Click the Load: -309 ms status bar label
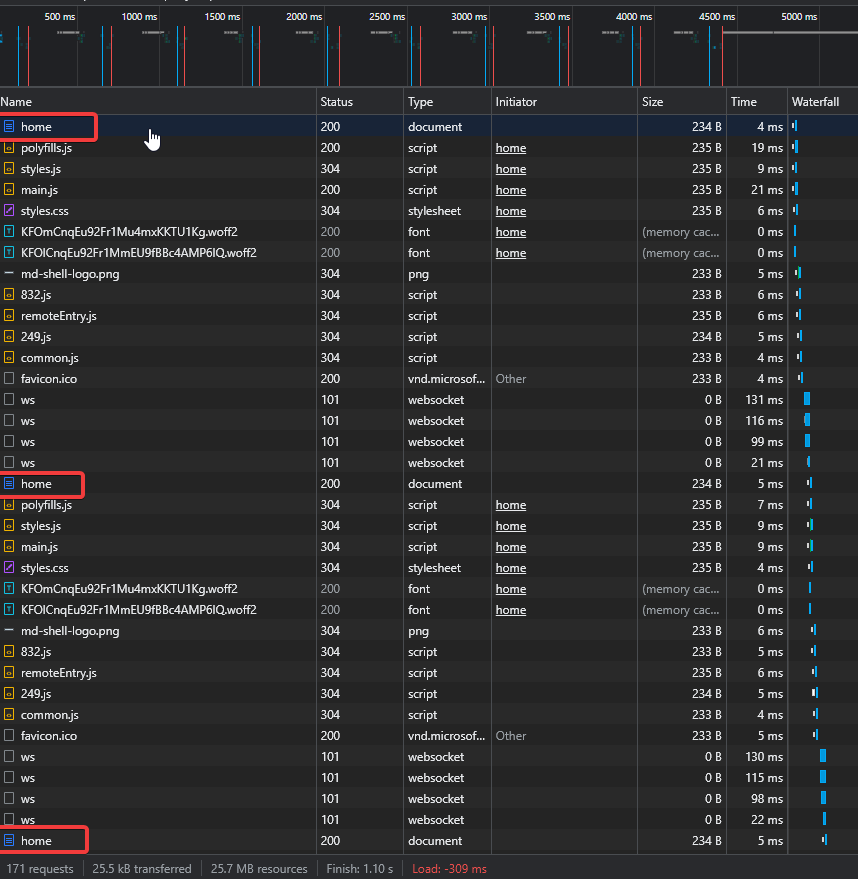This screenshot has width=858, height=879. click(449, 869)
